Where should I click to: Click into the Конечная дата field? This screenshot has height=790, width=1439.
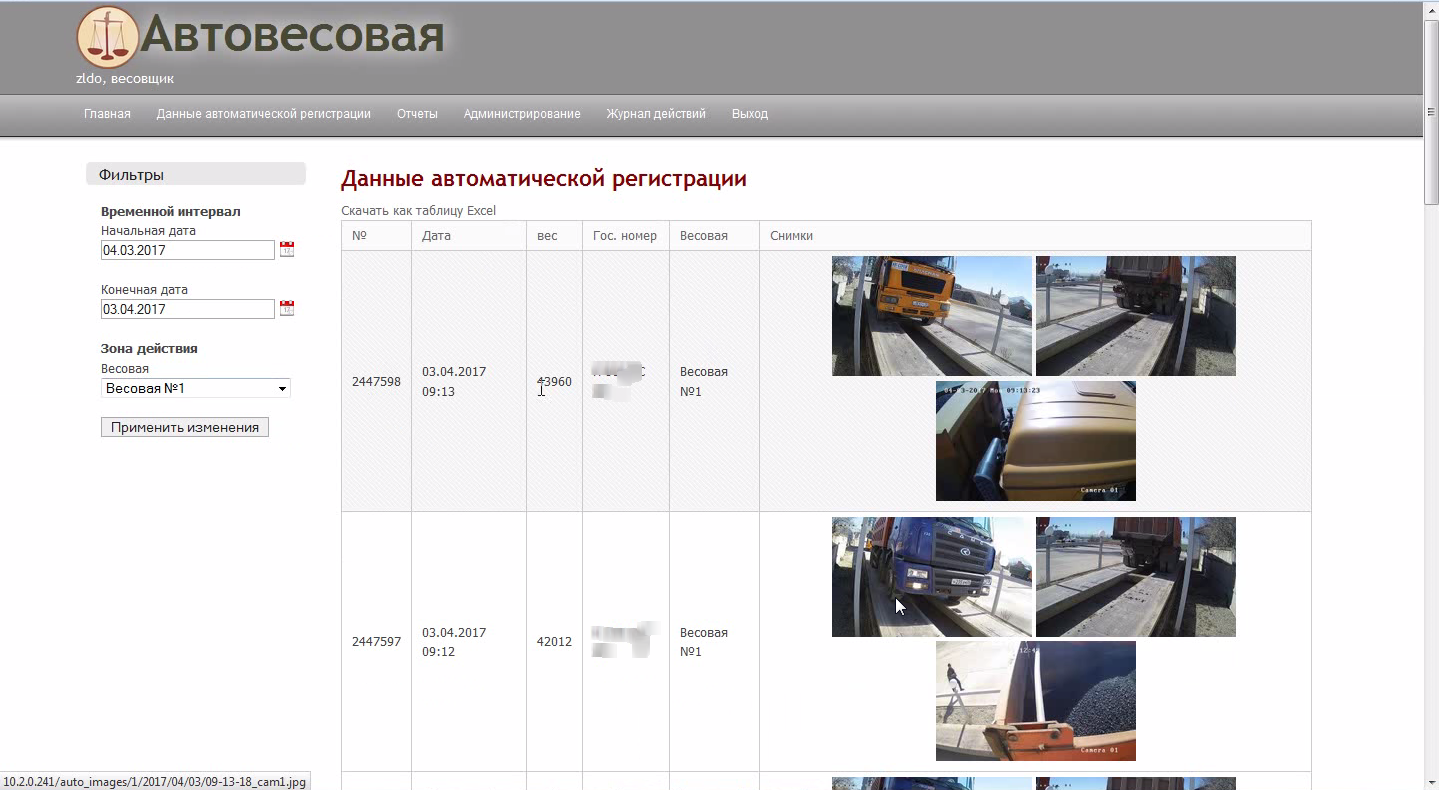tap(187, 309)
